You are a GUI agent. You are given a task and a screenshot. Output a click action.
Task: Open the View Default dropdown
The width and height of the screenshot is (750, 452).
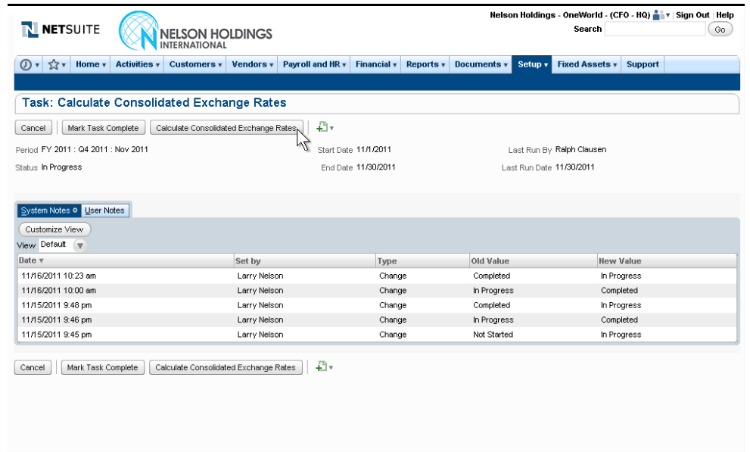(80, 245)
